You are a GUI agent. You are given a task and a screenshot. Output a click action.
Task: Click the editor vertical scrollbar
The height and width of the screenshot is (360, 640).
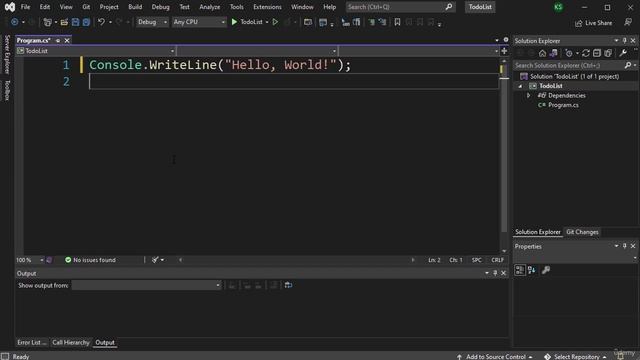tap(504, 155)
